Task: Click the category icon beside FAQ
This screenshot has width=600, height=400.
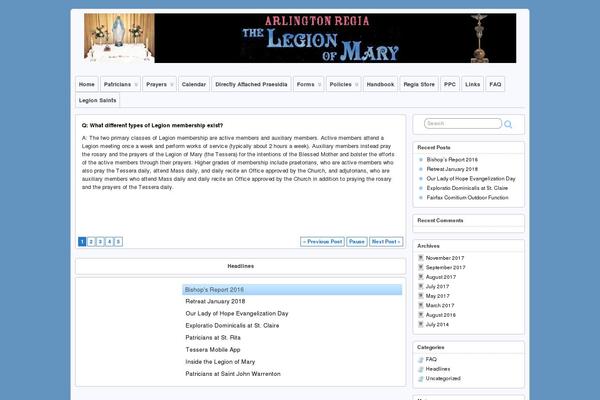Action: [x=421, y=359]
